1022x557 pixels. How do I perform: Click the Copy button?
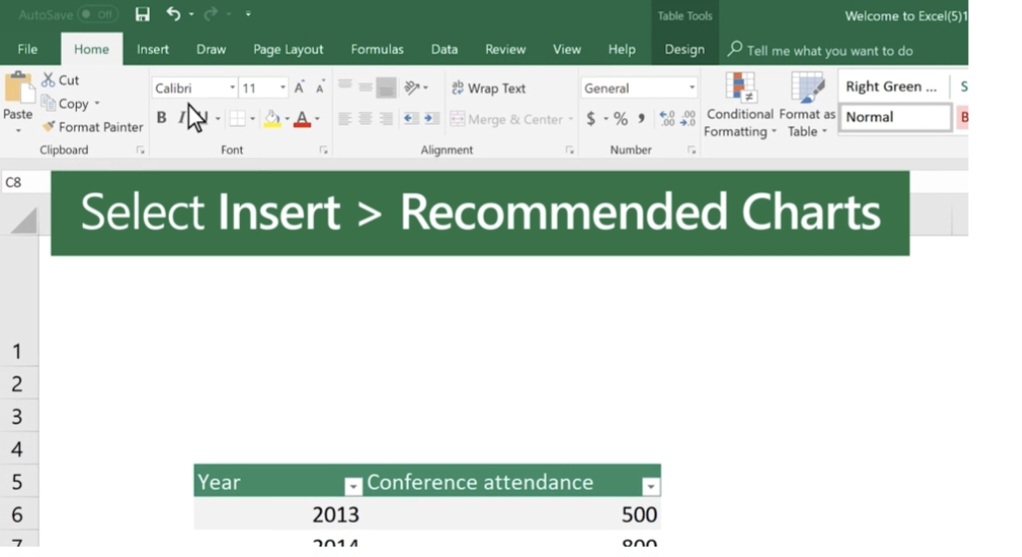[65, 104]
